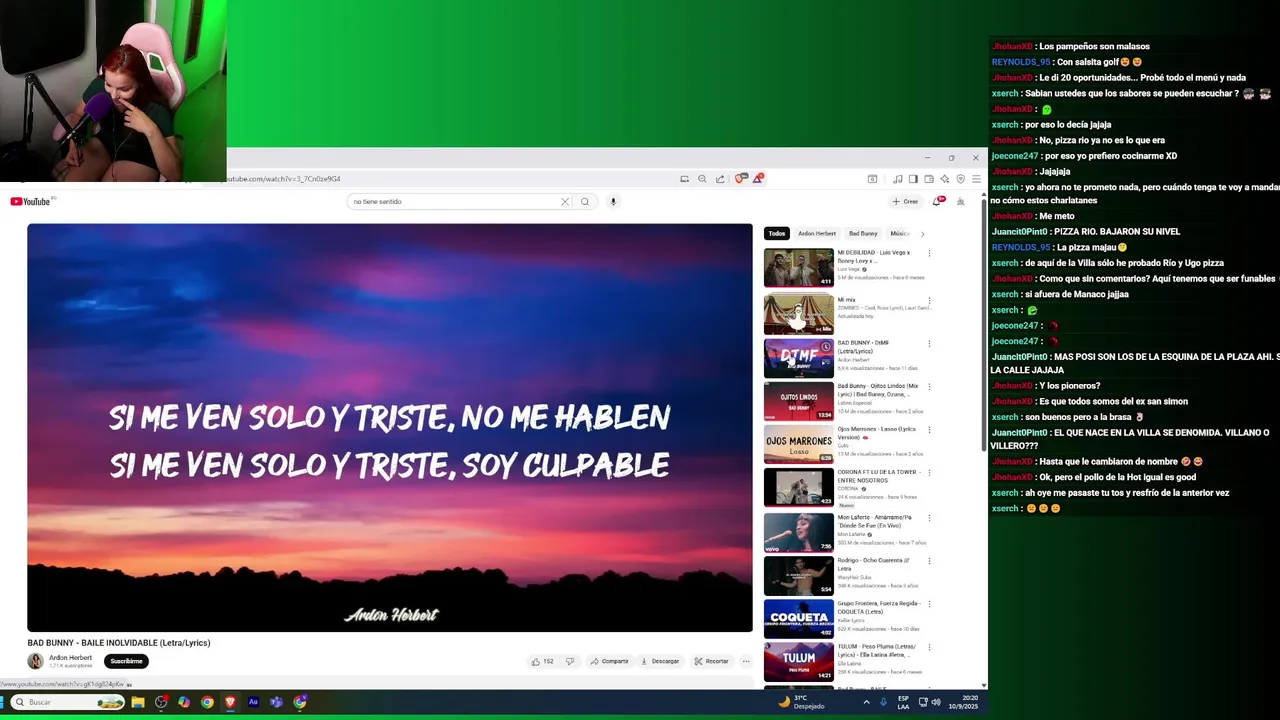1280x720 pixels.
Task: Open options for Mon Laferte video
Action: (x=929, y=518)
